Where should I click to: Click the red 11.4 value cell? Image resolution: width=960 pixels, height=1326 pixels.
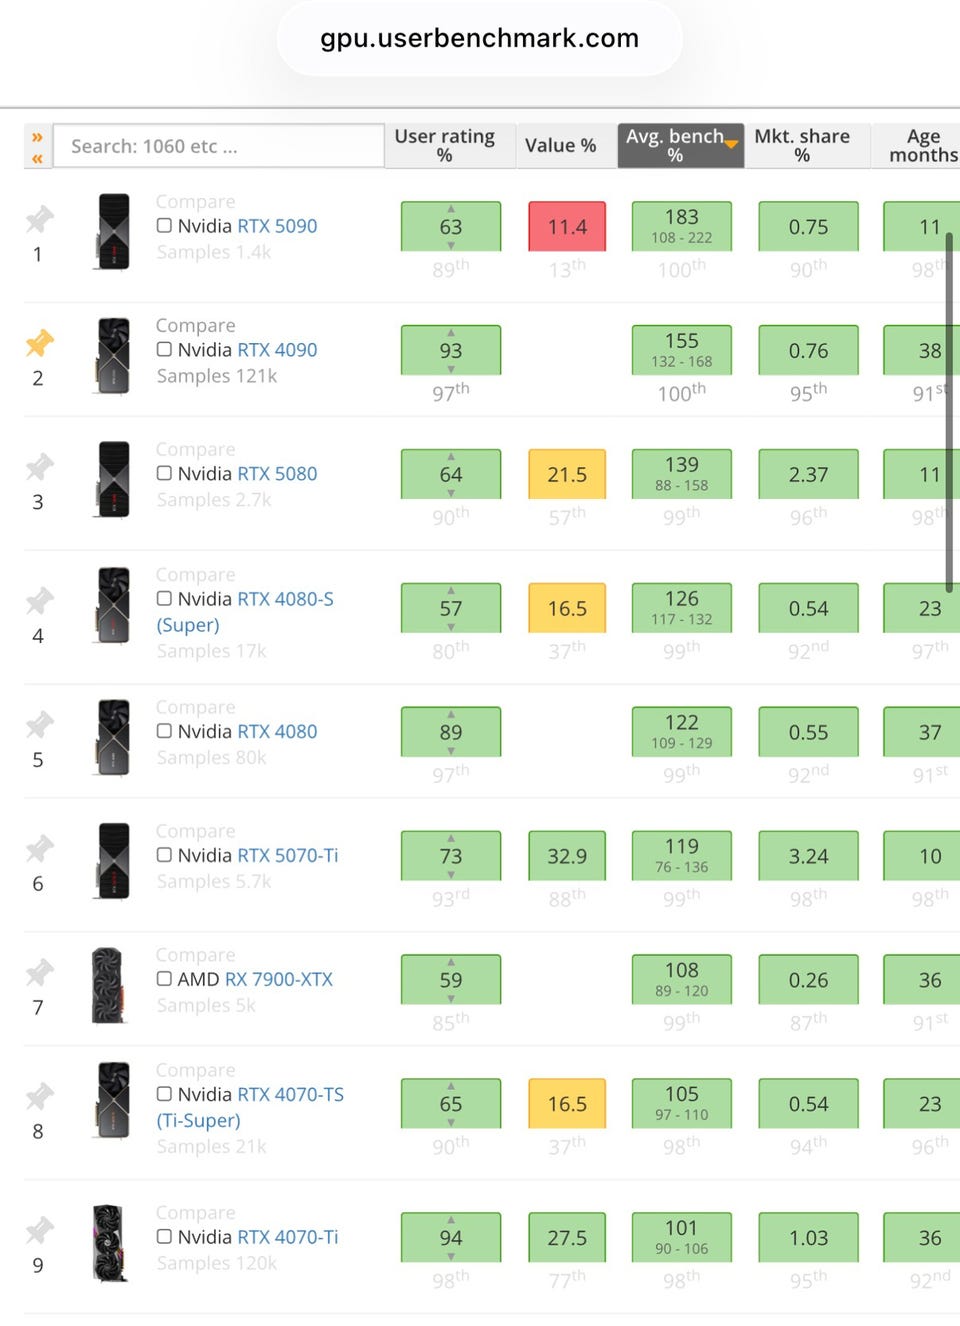tap(567, 227)
